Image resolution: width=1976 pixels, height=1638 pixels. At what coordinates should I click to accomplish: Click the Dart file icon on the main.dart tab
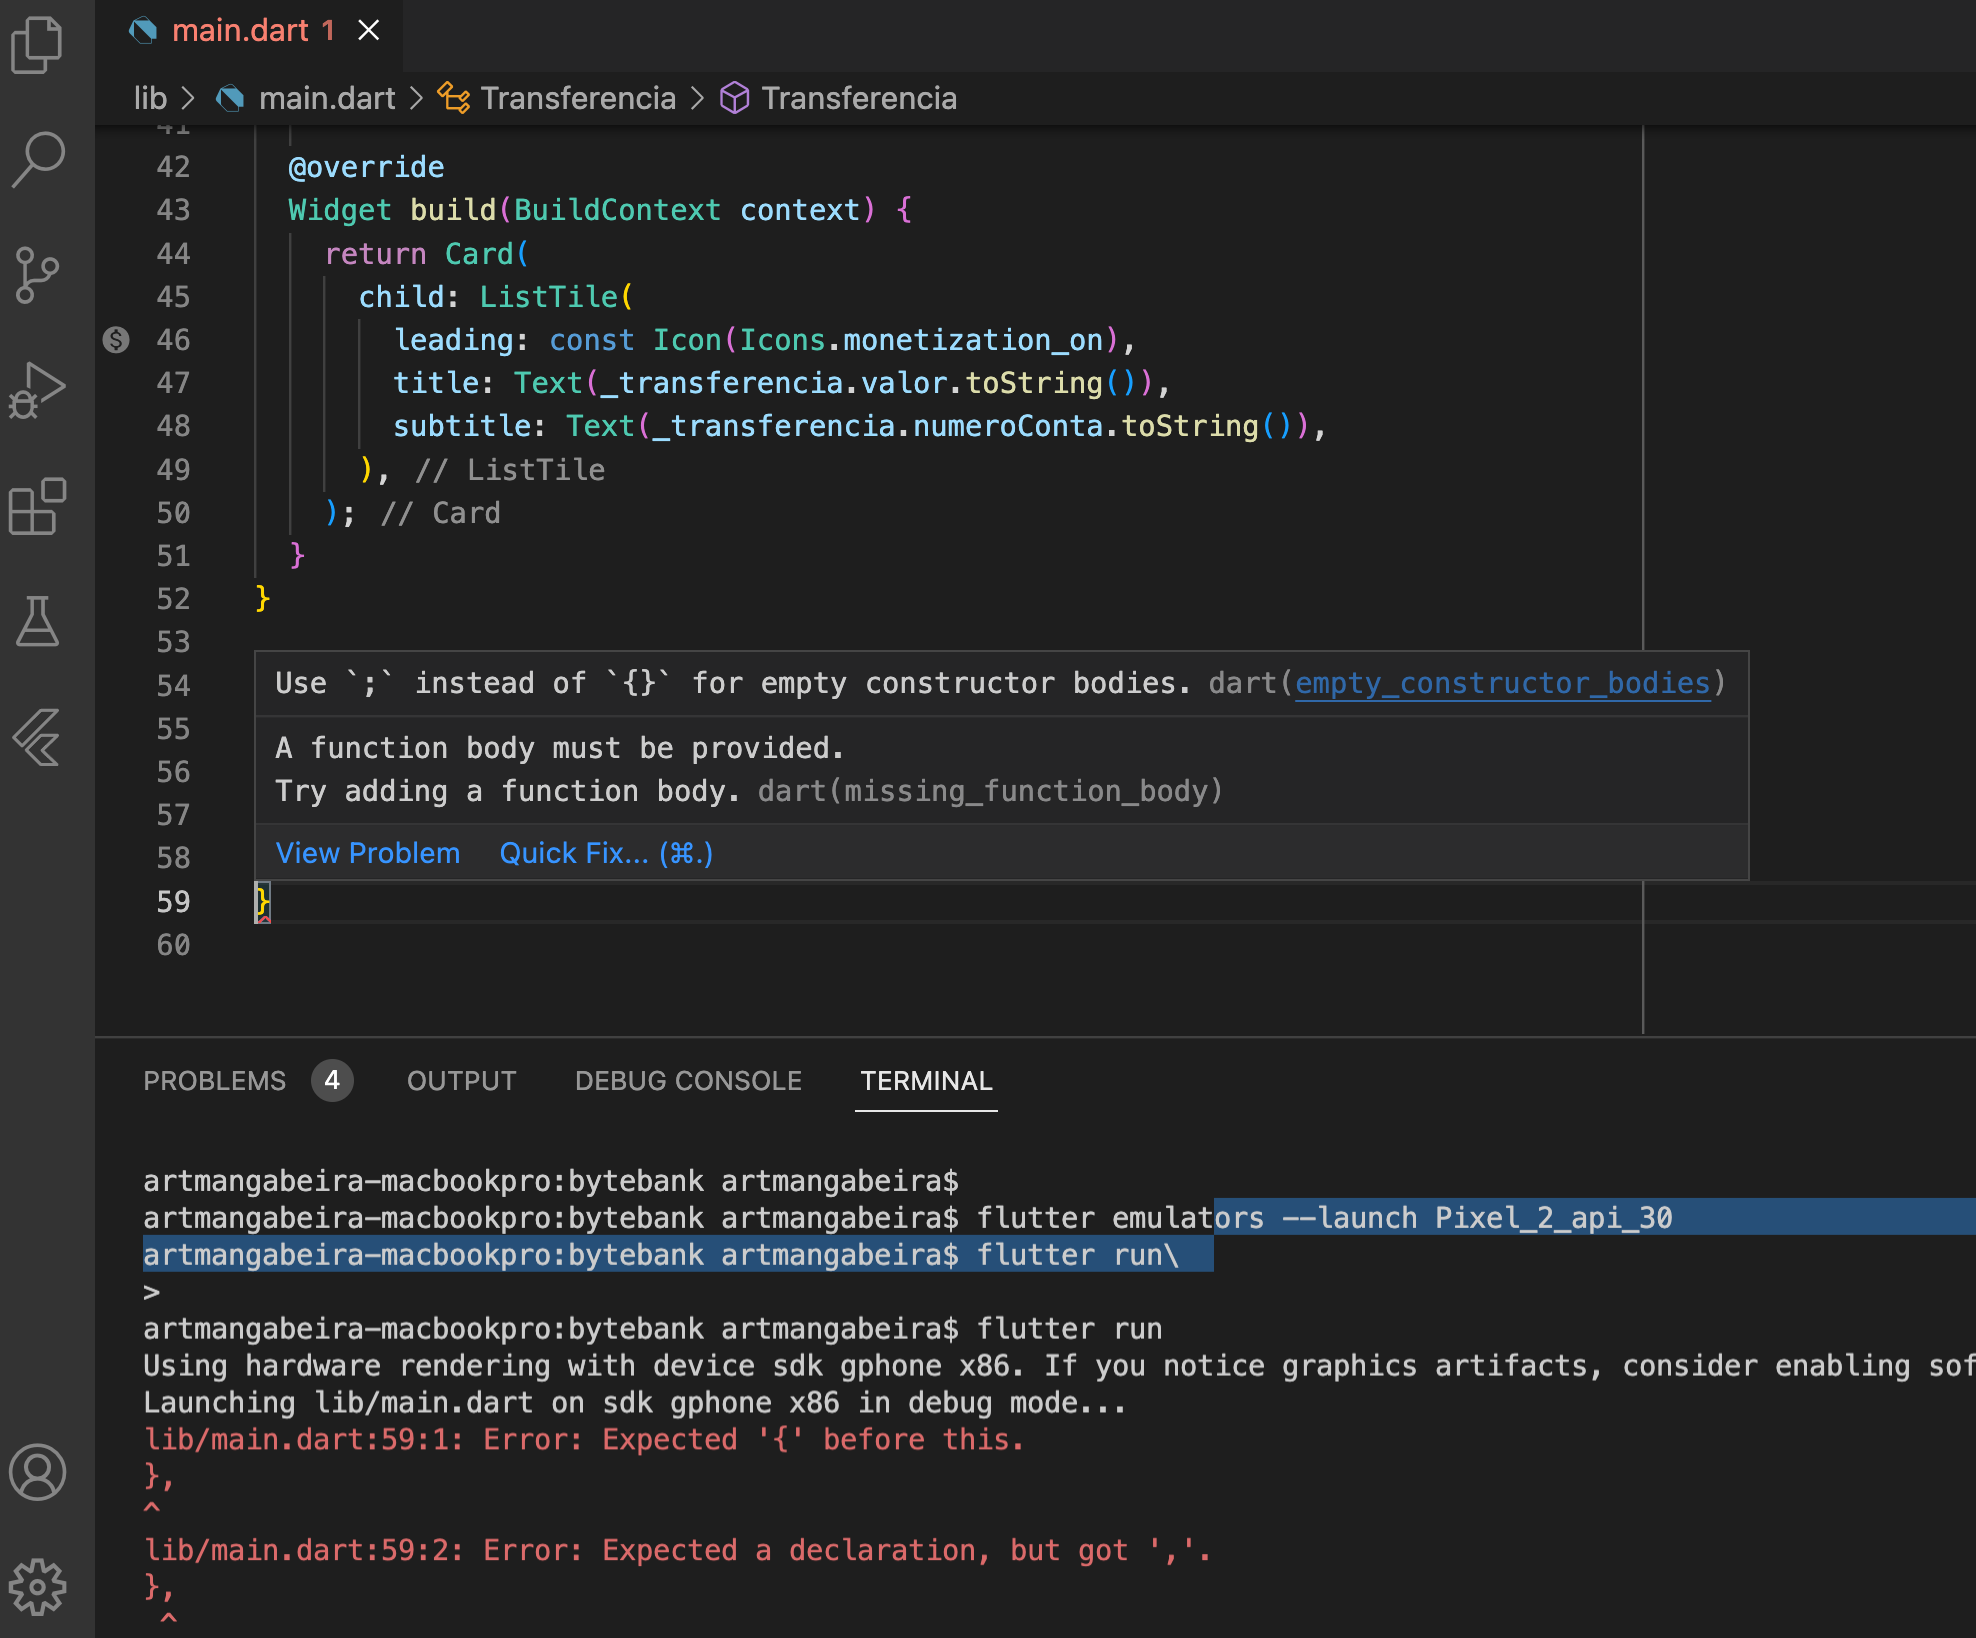point(143,31)
